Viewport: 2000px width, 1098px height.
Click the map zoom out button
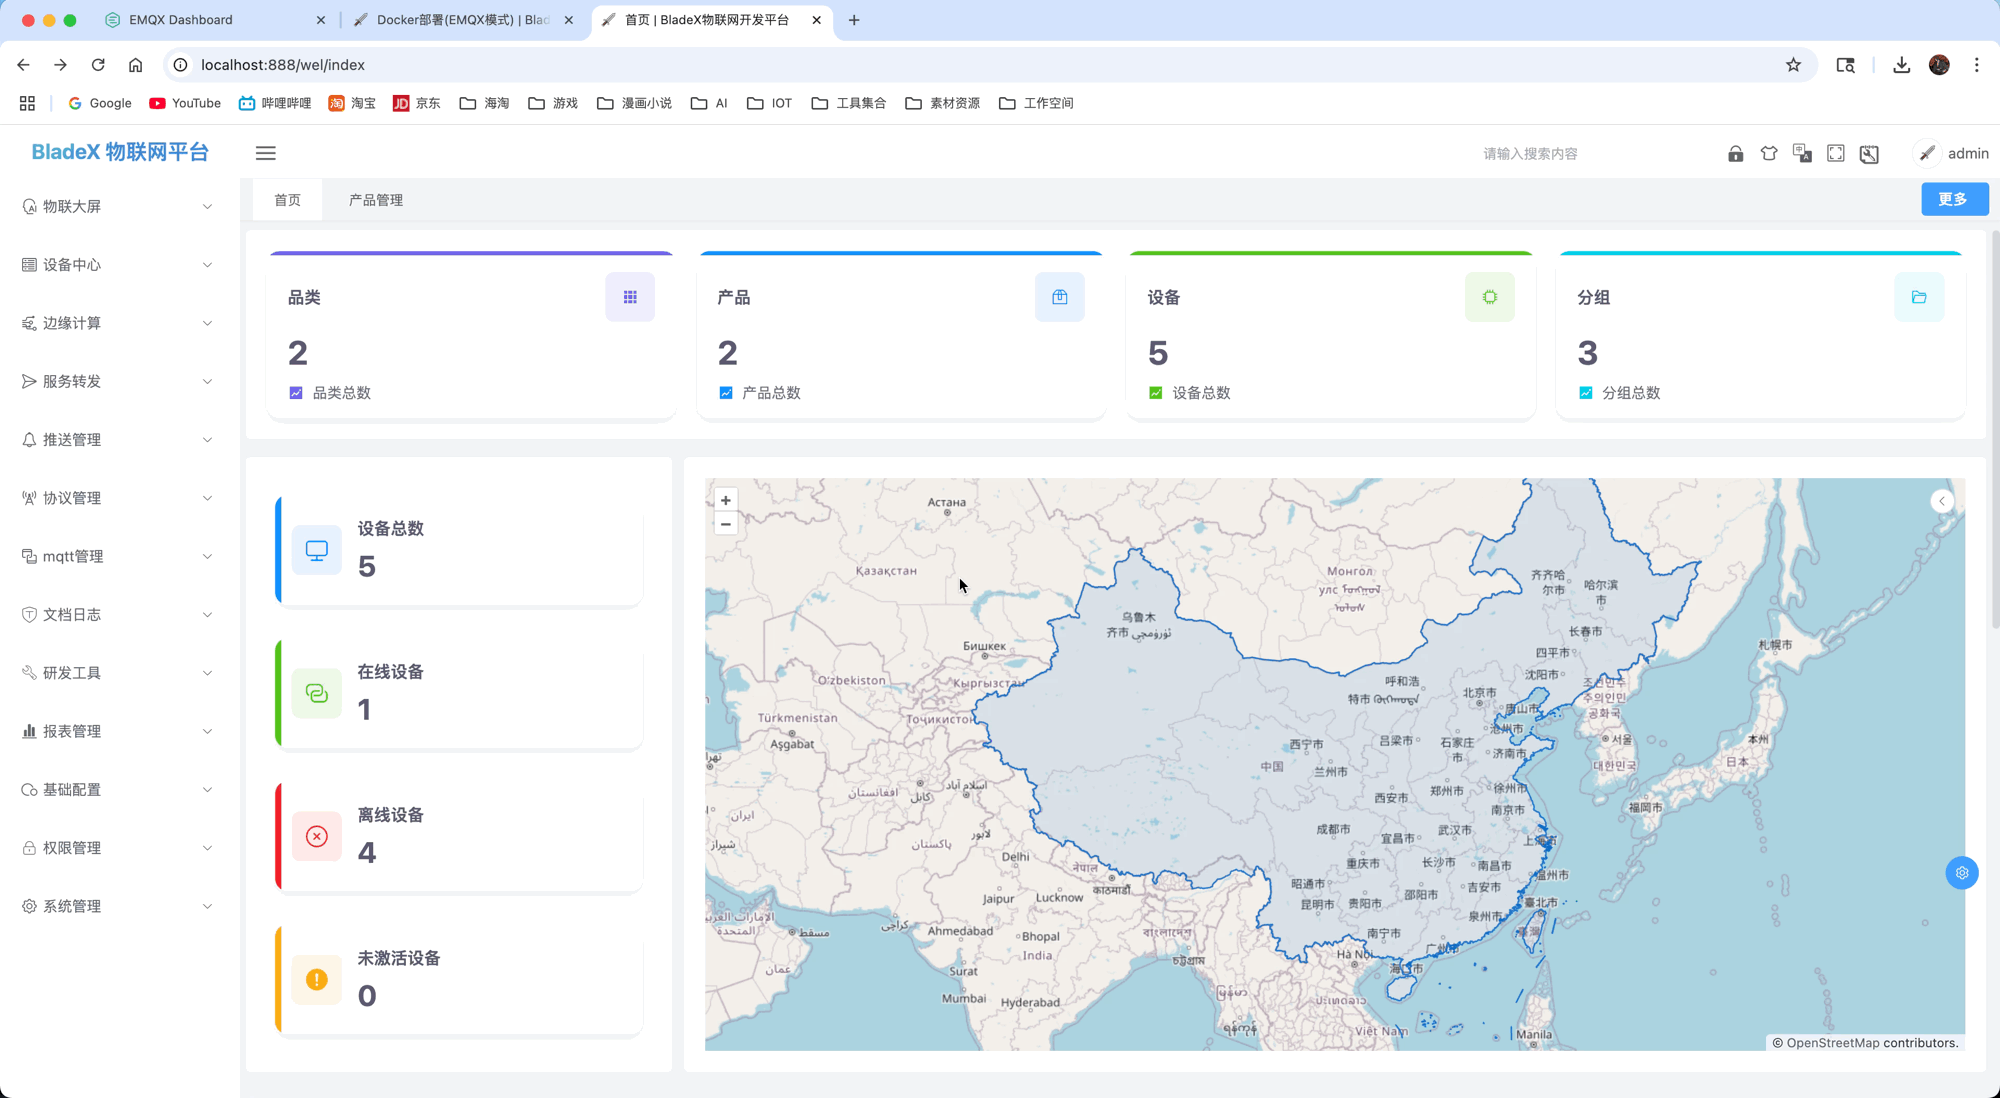[x=726, y=524]
